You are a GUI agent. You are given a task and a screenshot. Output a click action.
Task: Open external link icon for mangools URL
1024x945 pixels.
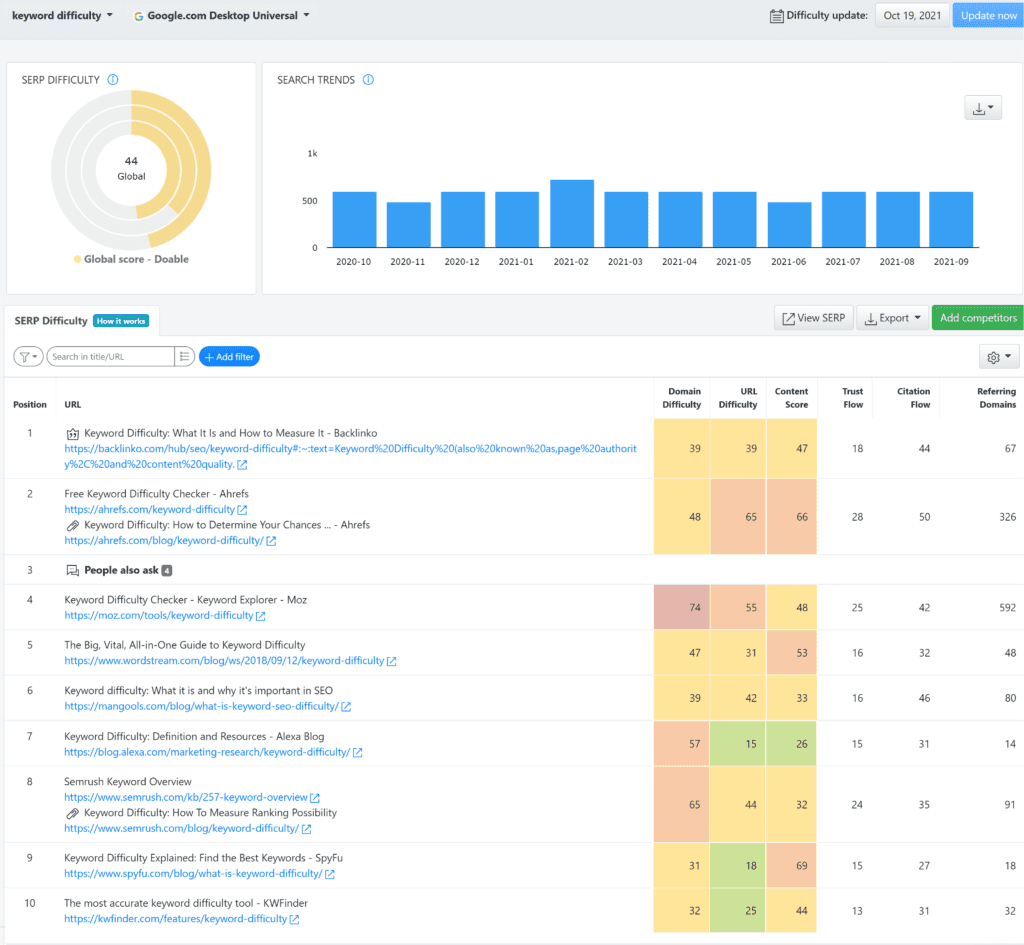[346, 707]
